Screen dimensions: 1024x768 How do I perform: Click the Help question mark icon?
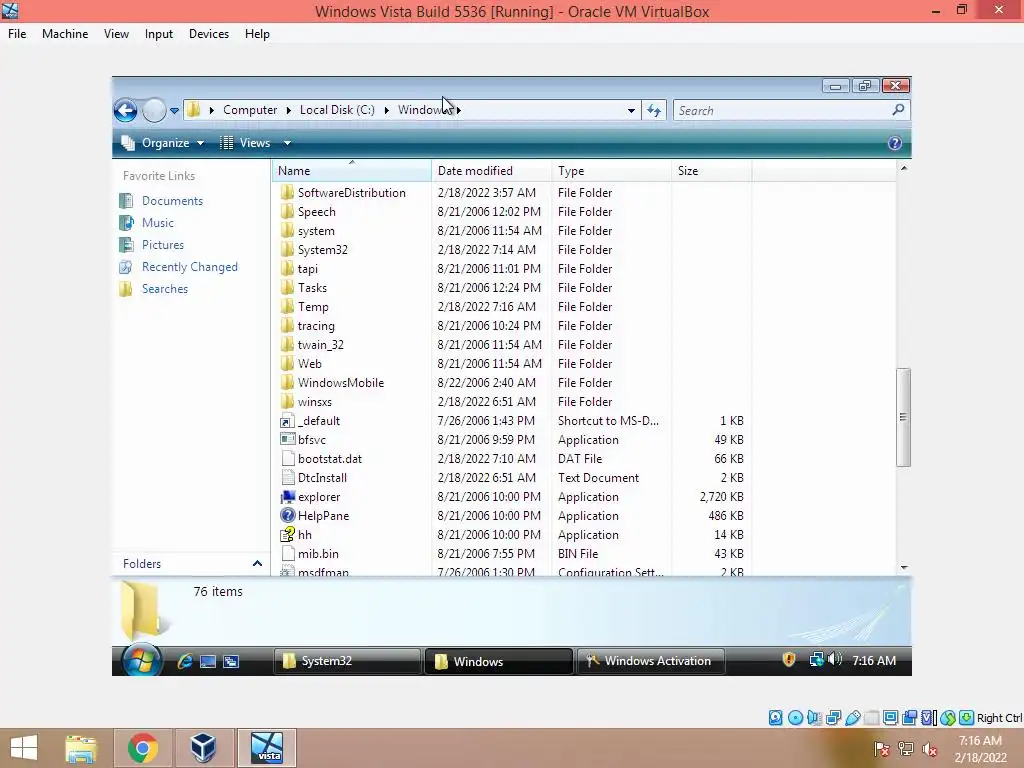pos(895,143)
